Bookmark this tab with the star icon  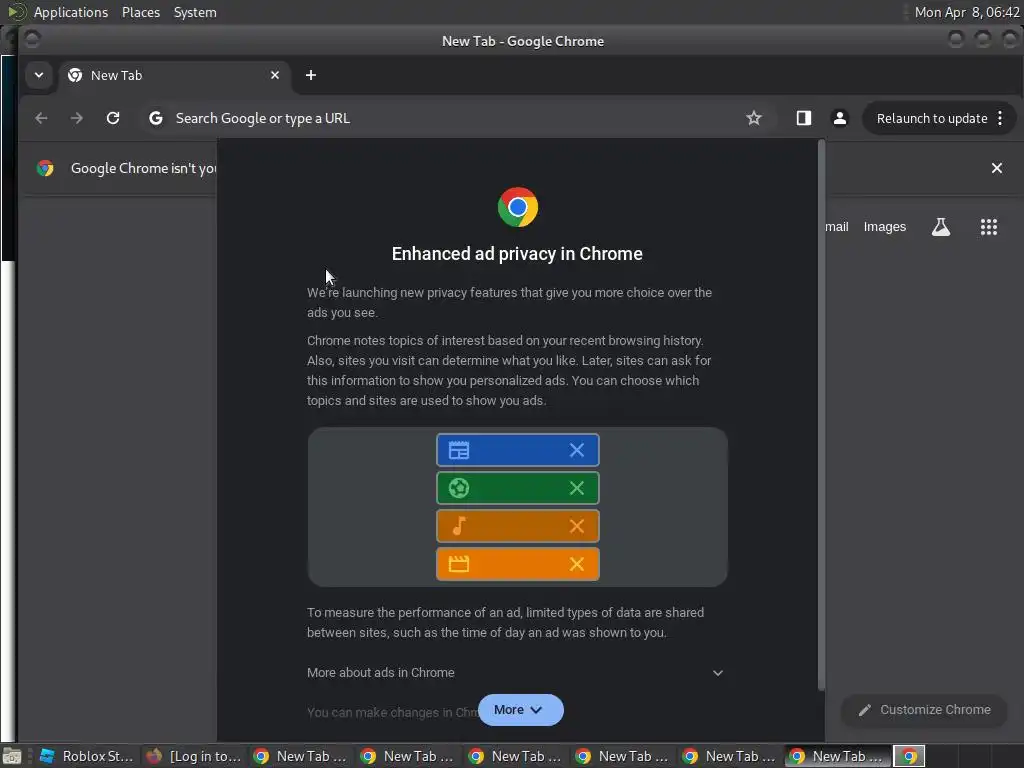tap(754, 118)
